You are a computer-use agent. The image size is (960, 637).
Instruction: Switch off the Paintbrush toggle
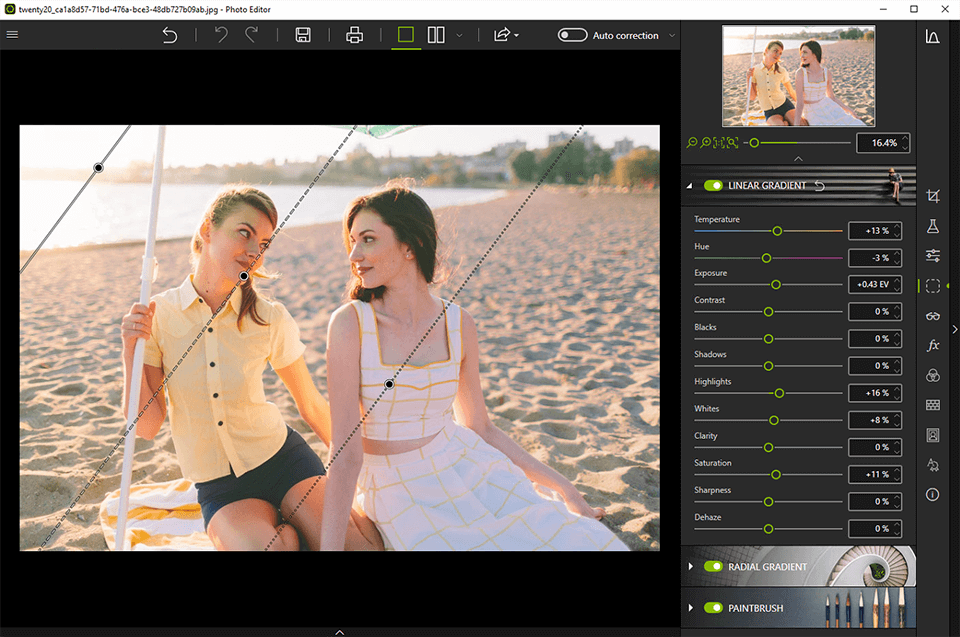(x=713, y=608)
